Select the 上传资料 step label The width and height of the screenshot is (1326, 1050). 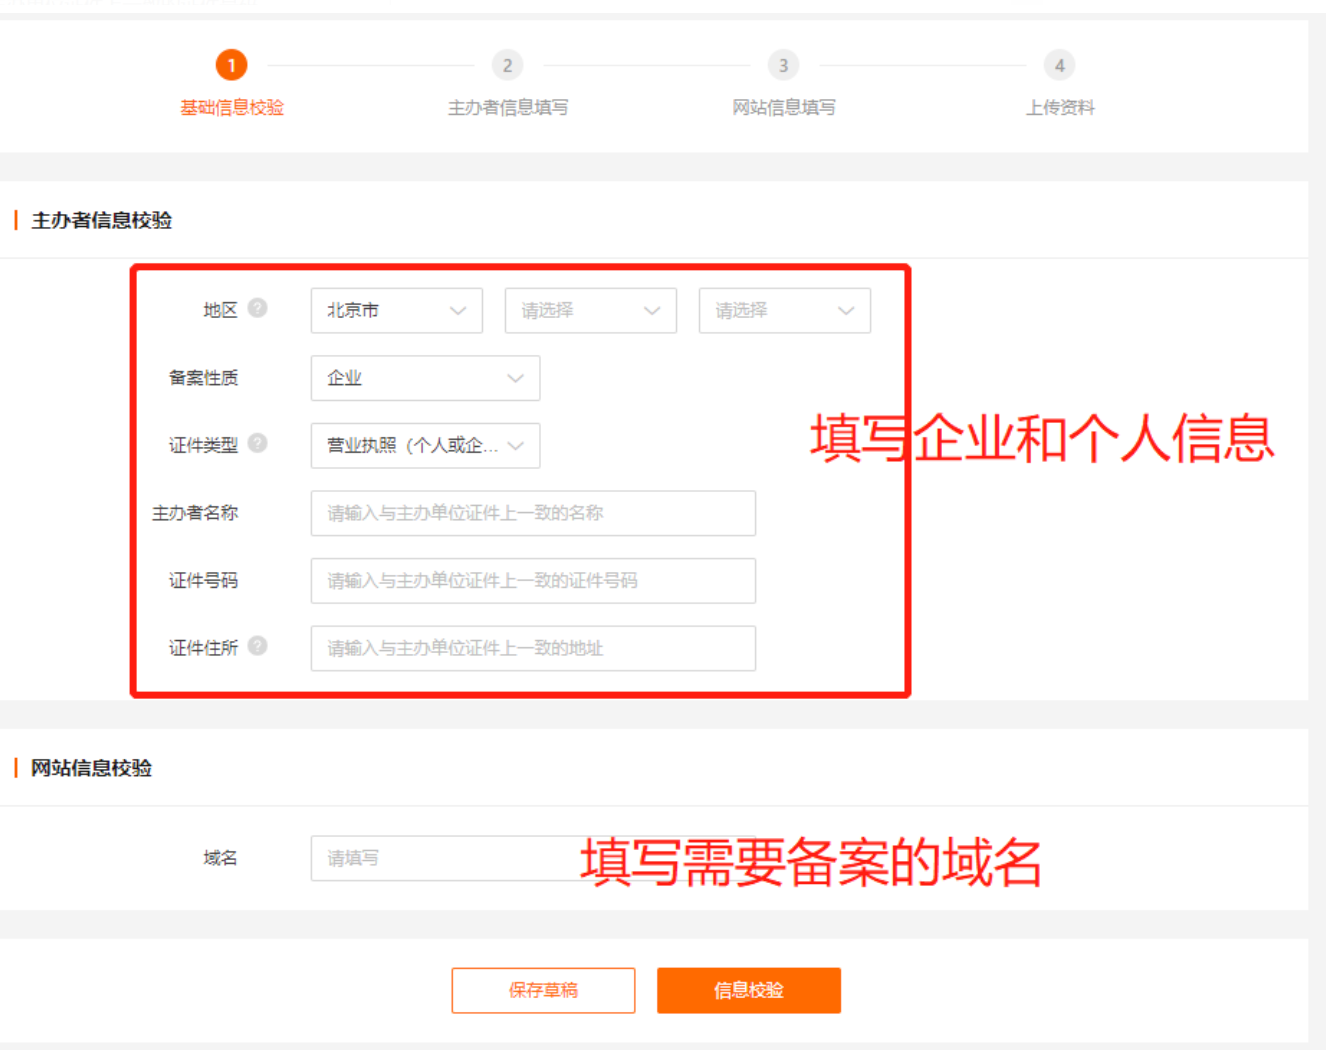point(1059,108)
